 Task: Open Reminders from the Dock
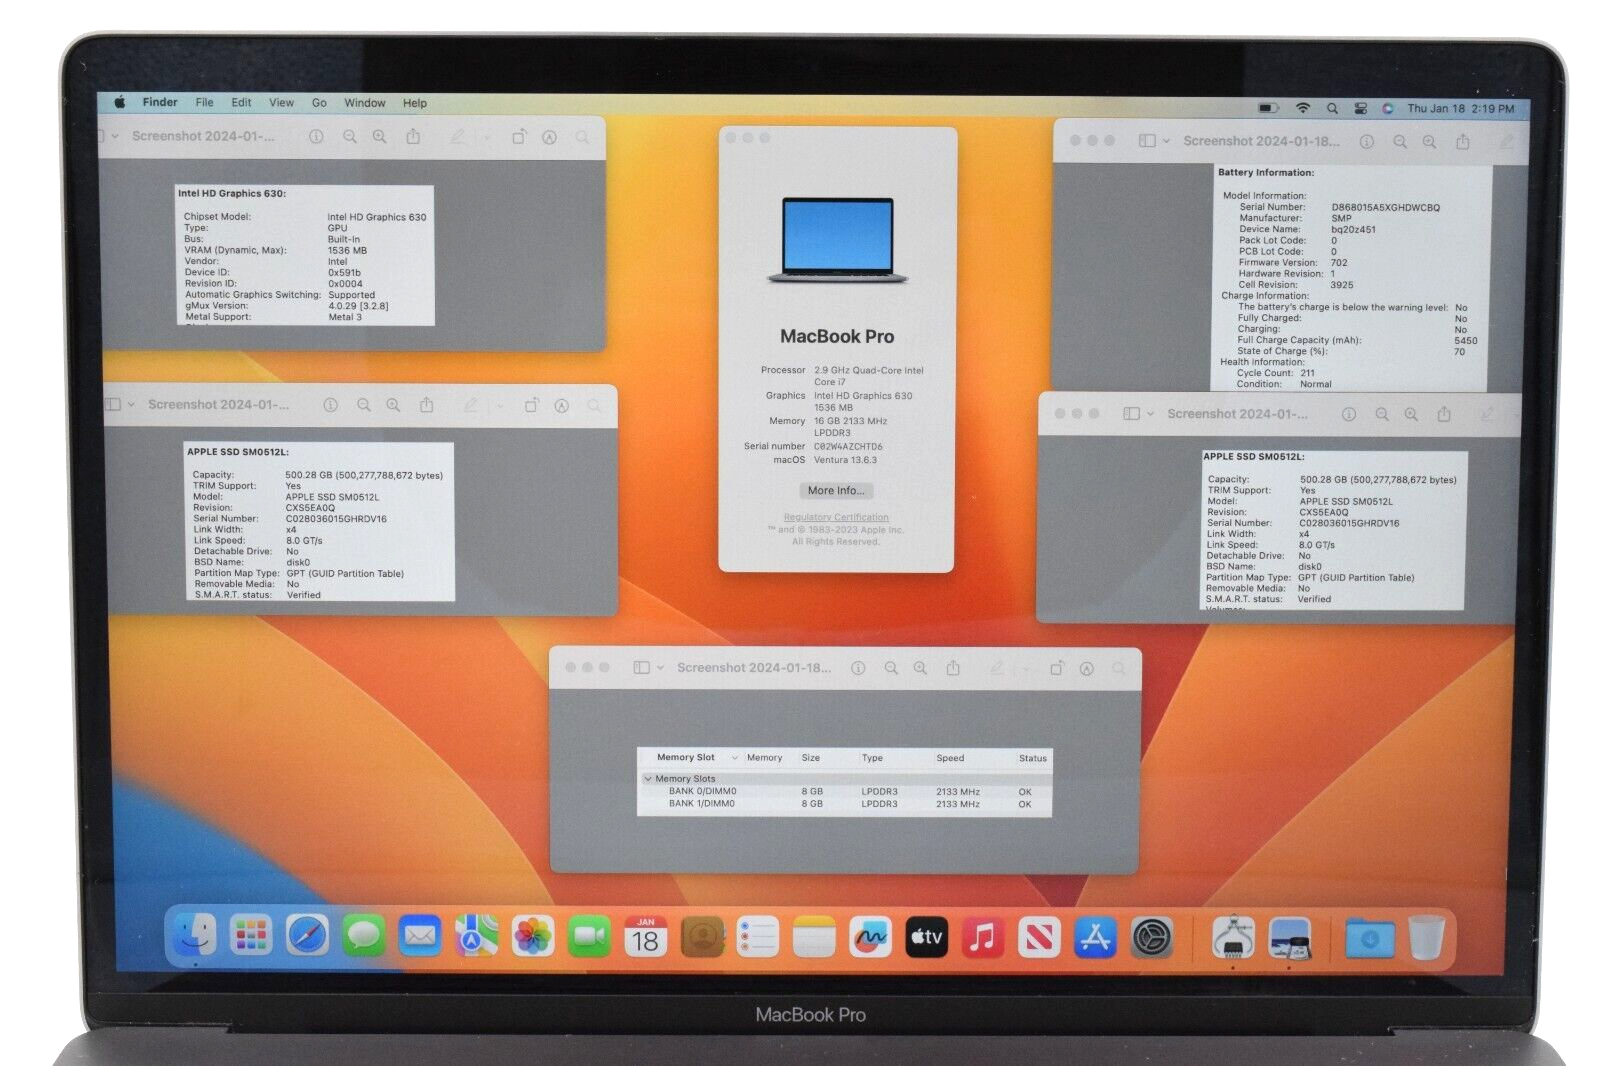(758, 936)
